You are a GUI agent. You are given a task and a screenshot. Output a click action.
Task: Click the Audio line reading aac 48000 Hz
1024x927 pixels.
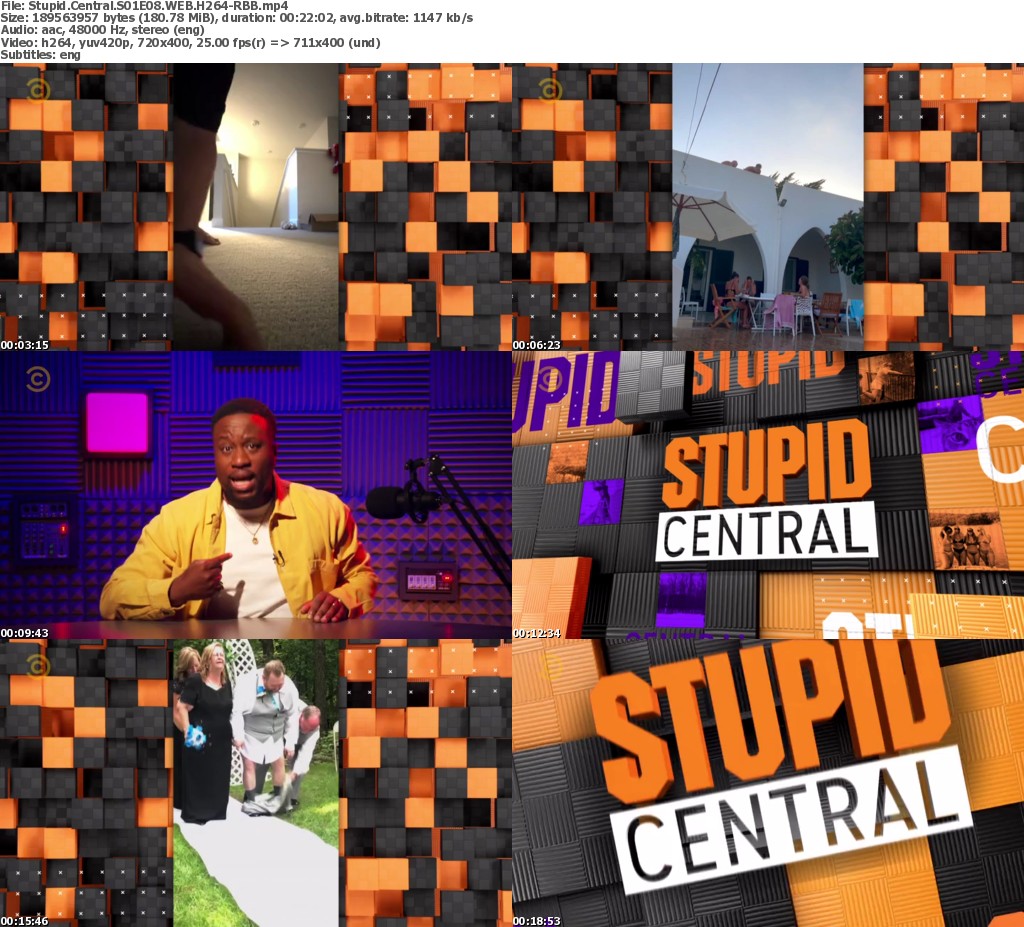point(103,30)
